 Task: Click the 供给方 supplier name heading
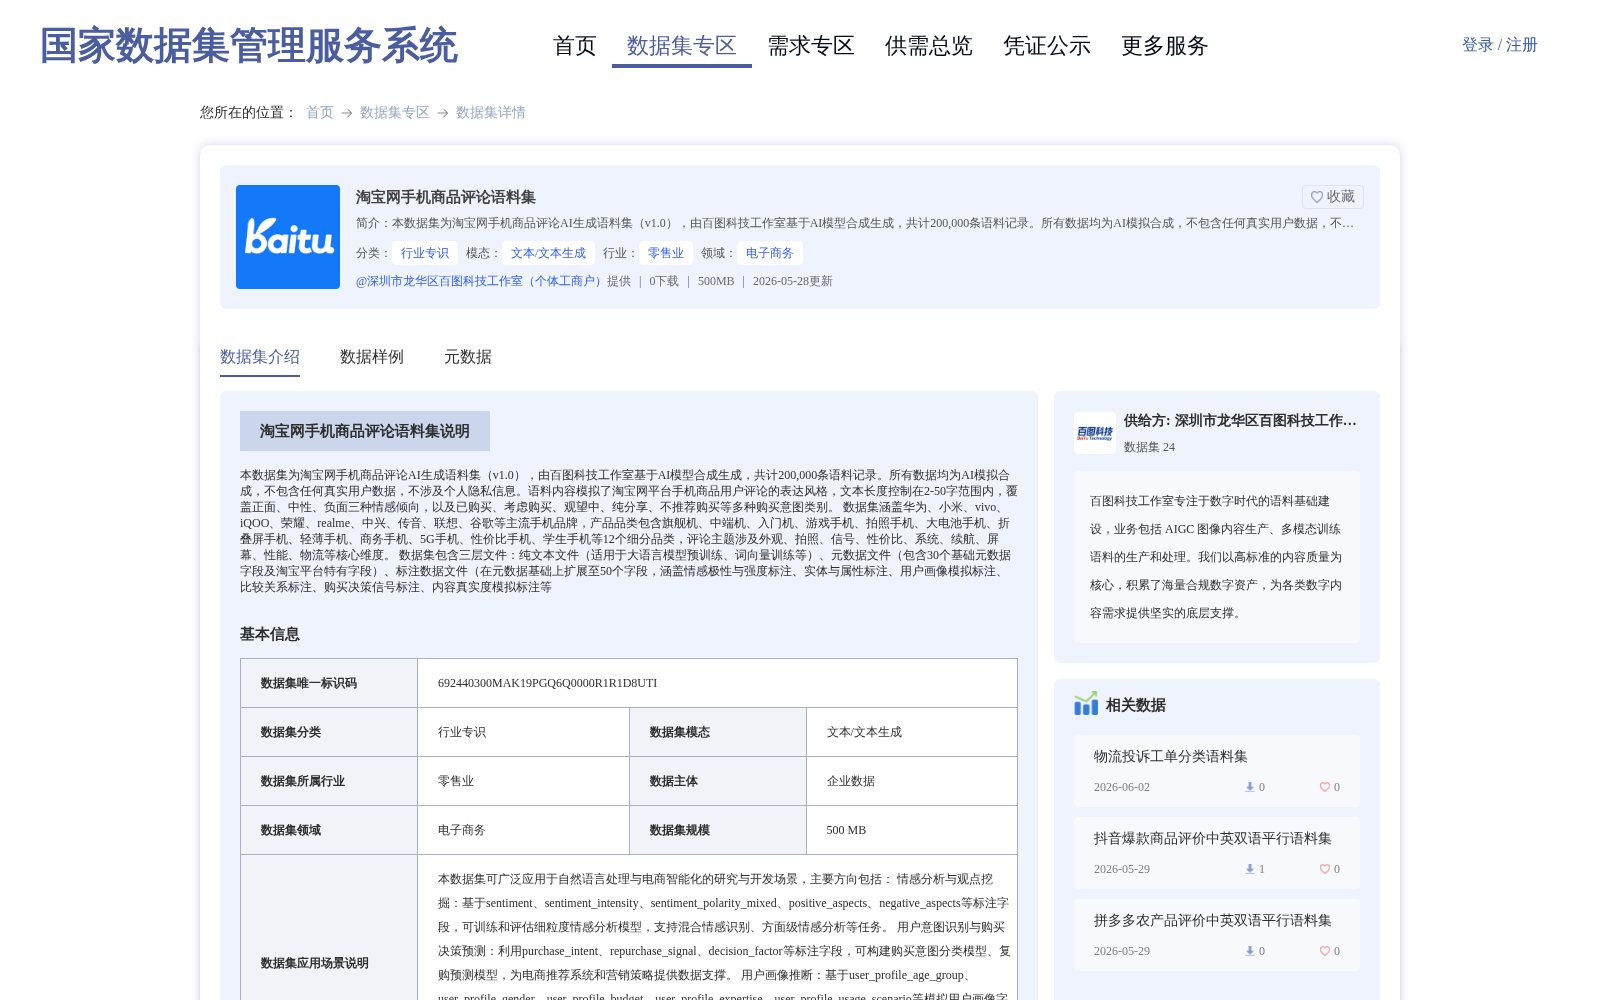[x=1240, y=421]
